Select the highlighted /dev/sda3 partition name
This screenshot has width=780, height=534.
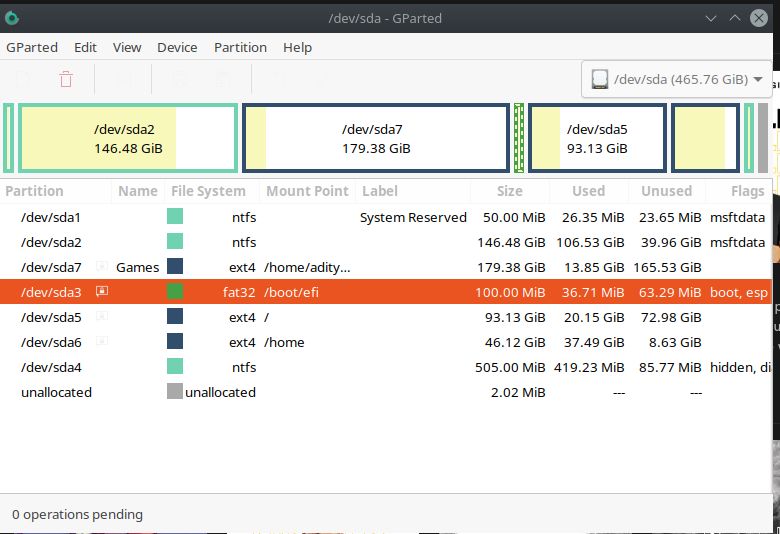51,292
